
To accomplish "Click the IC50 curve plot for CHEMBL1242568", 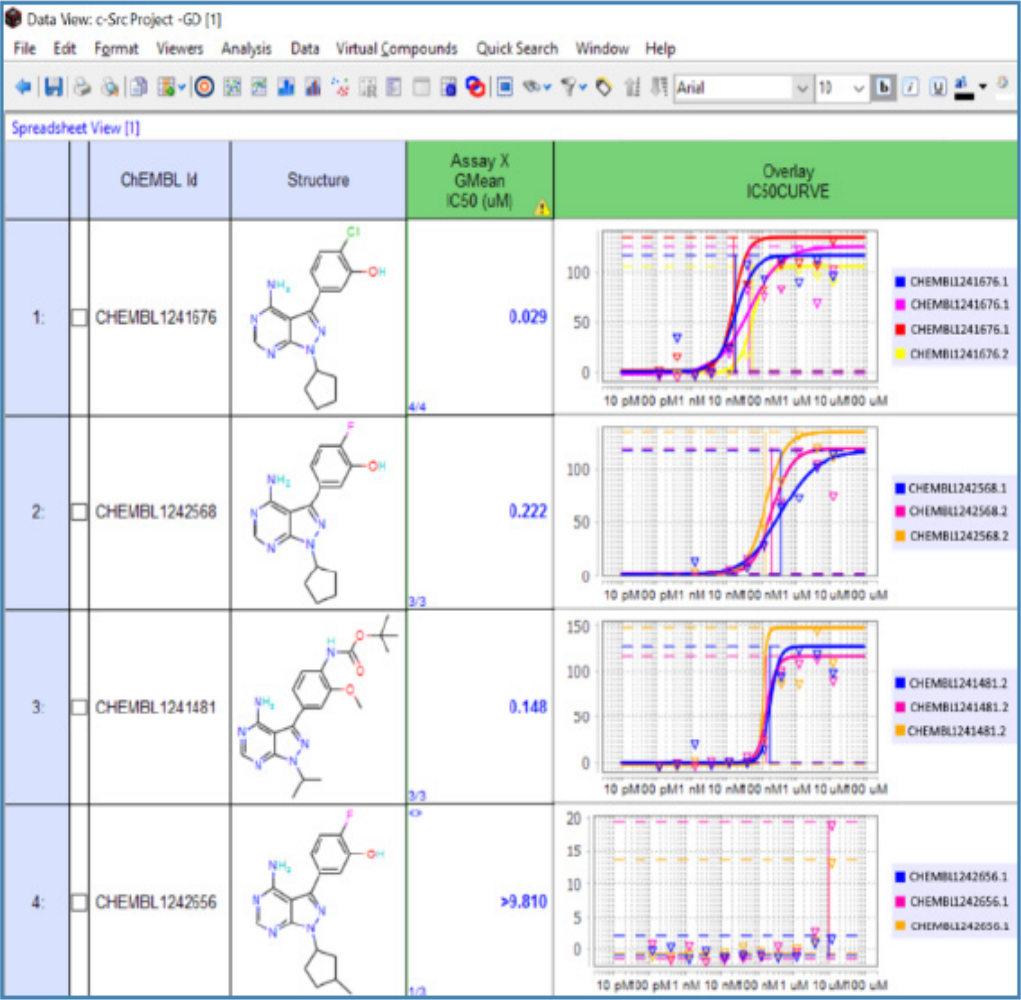I will click(x=740, y=502).
